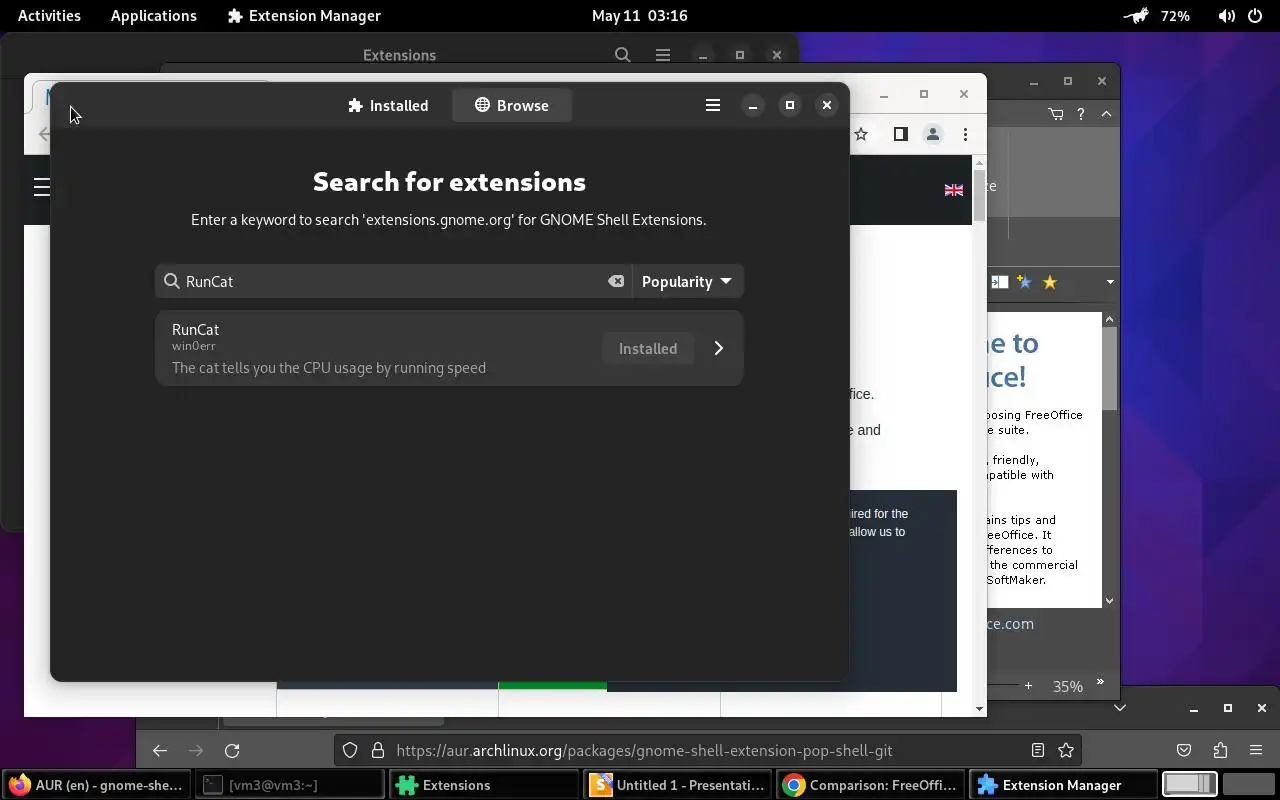Open FreeOffice sidebar dropdown arrow
Screen dimensions: 1280x800
tap(1110, 282)
